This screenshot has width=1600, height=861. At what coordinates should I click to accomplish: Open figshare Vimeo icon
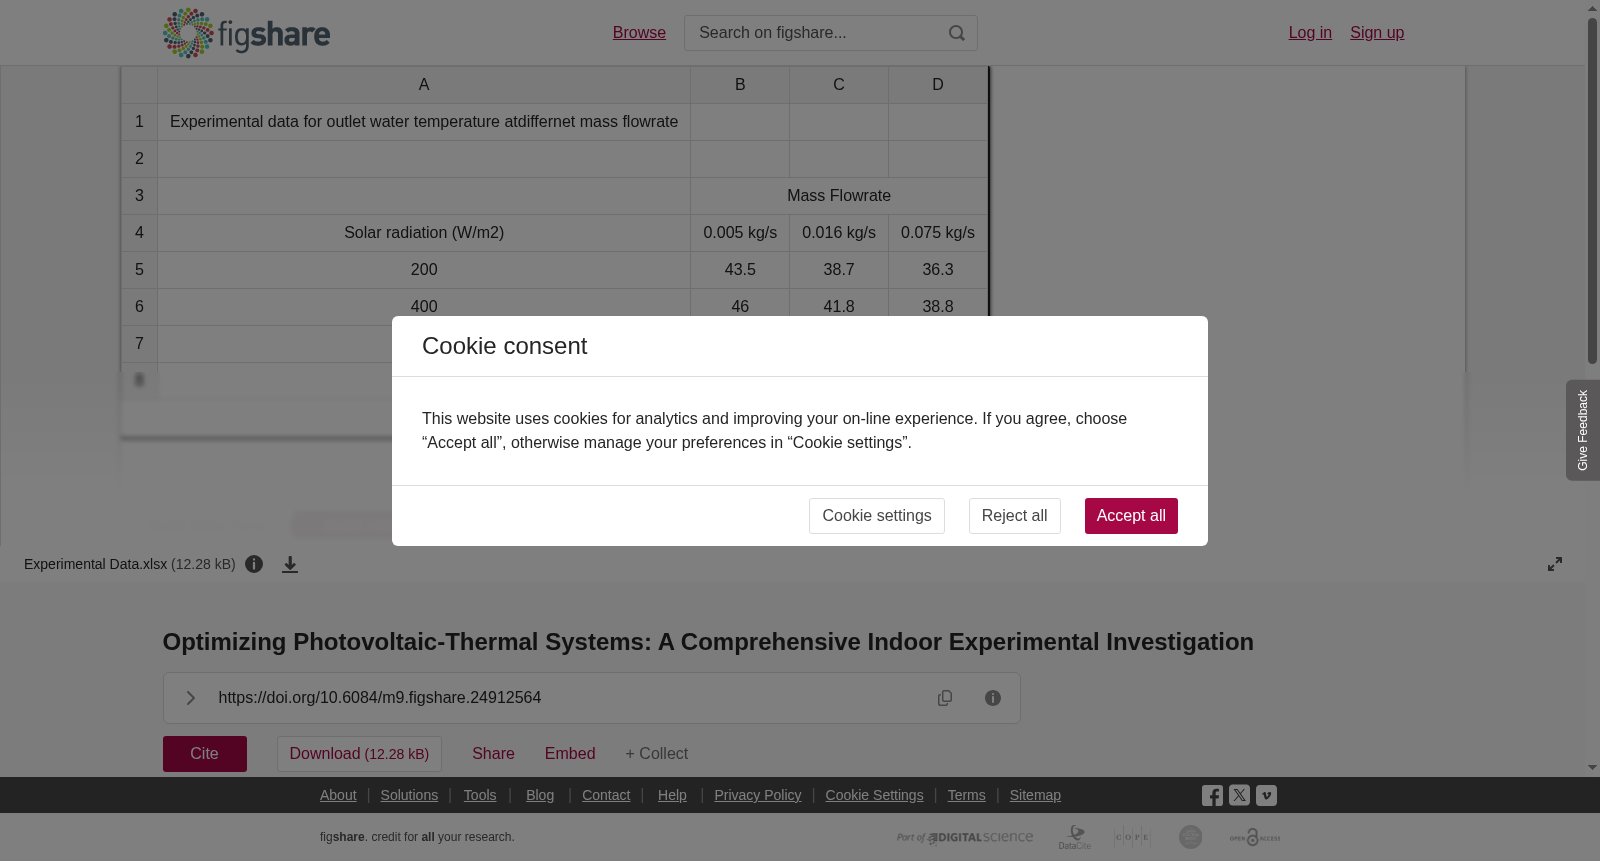pos(1266,796)
